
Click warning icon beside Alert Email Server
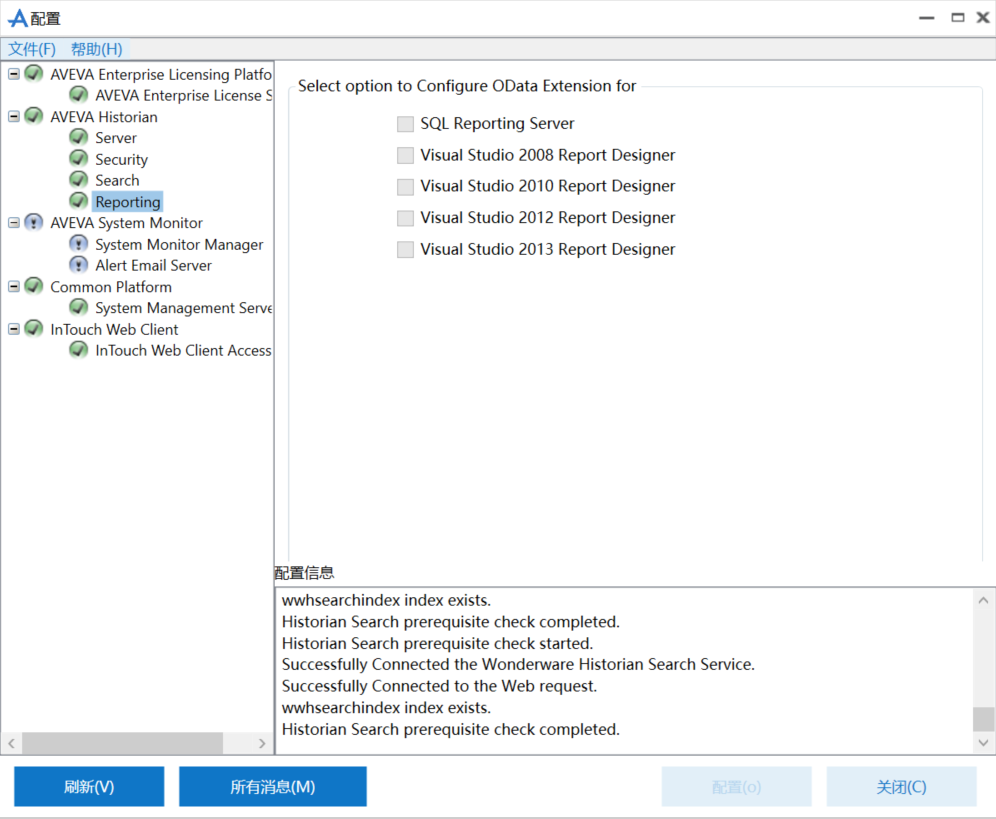(x=79, y=265)
